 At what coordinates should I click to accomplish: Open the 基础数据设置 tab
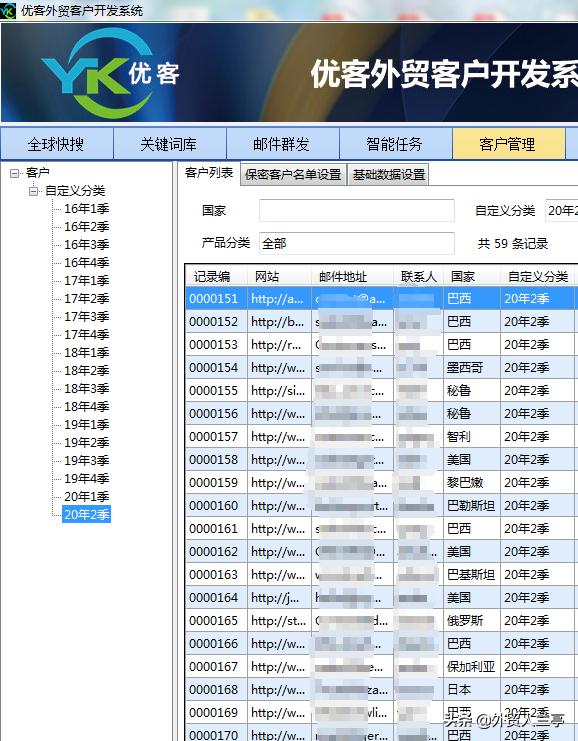click(388, 174)
